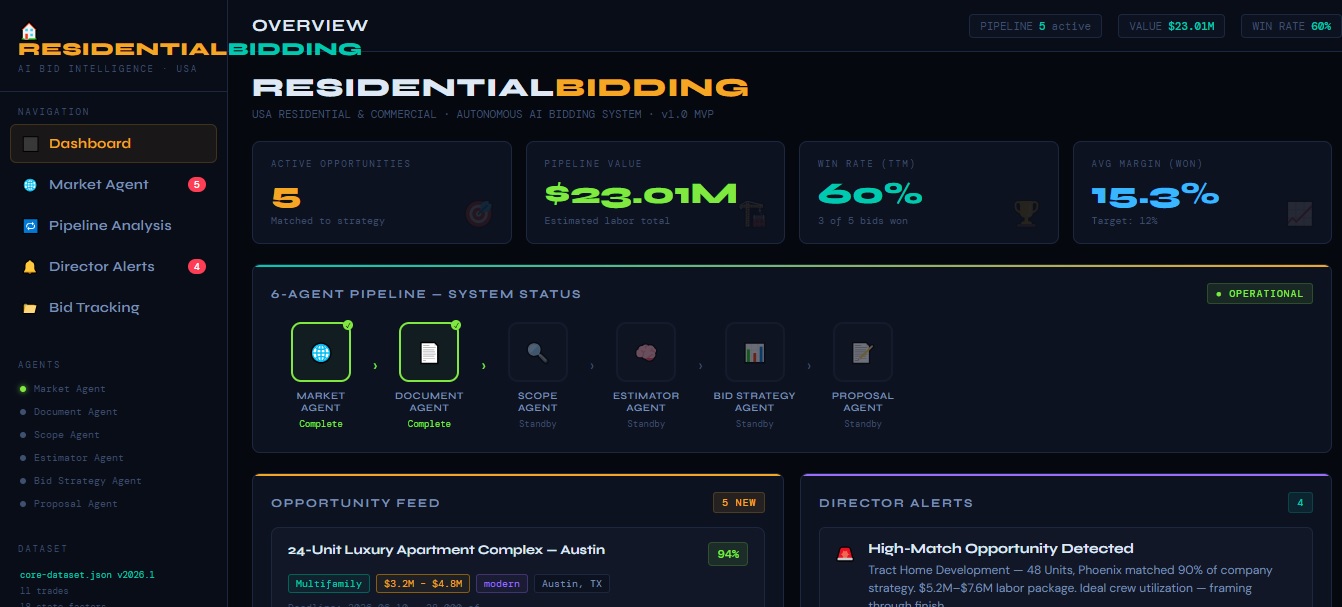Click the house logo icon in sidebar

29,31
